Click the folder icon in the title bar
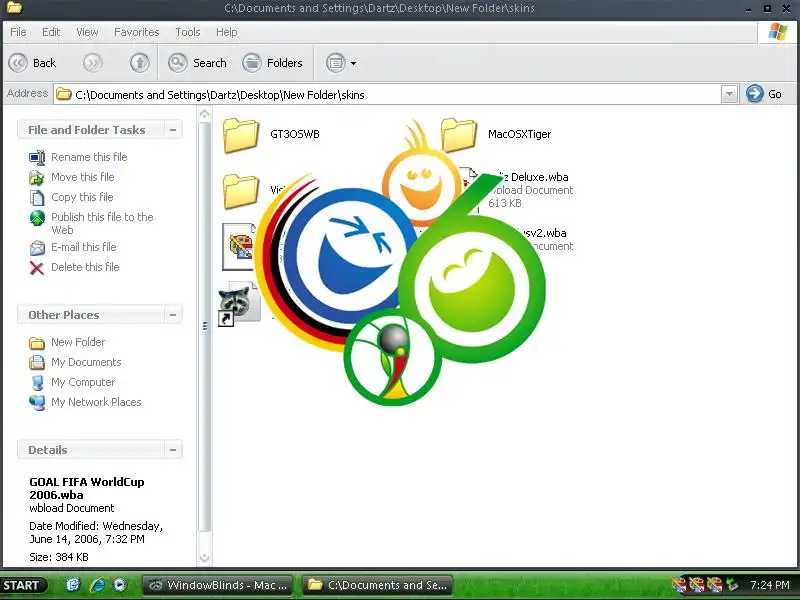 click(14, 7)
